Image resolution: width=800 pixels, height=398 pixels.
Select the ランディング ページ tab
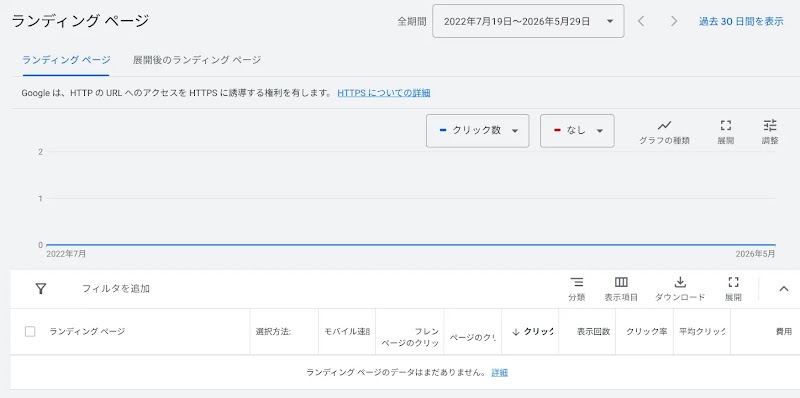(x=66, y=60)
